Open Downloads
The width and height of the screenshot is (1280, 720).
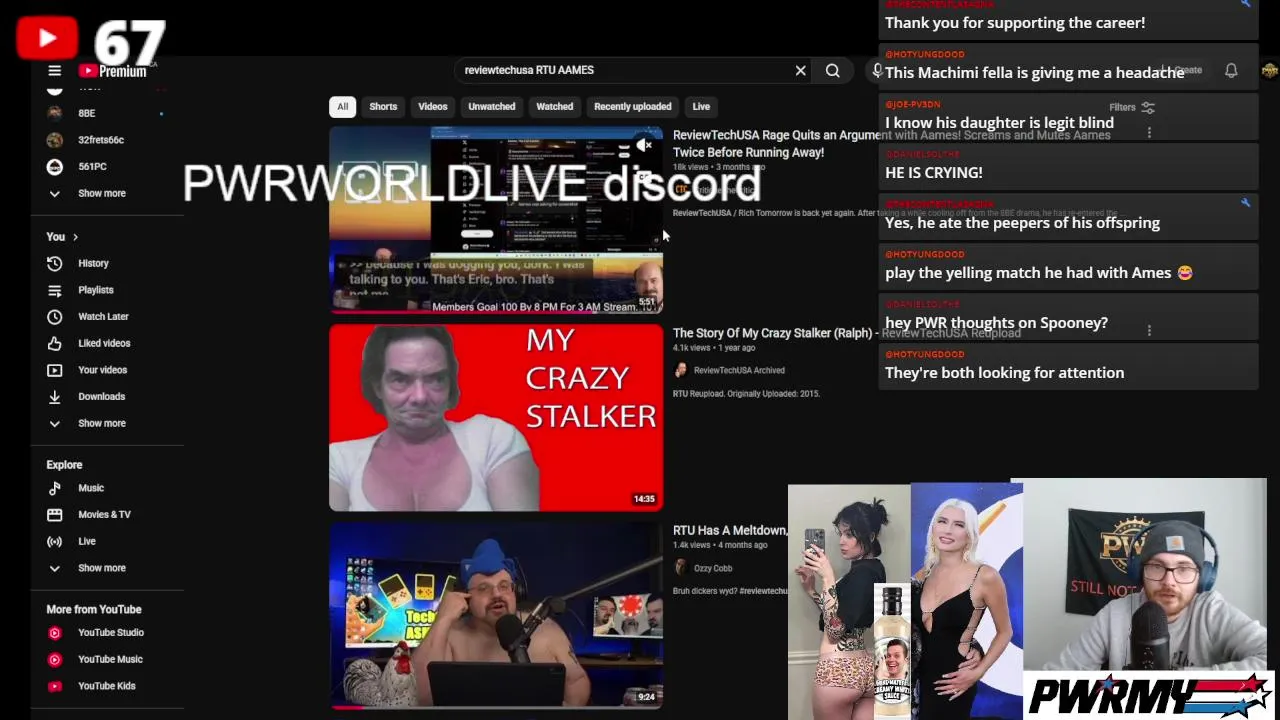[x=88, y=396]
